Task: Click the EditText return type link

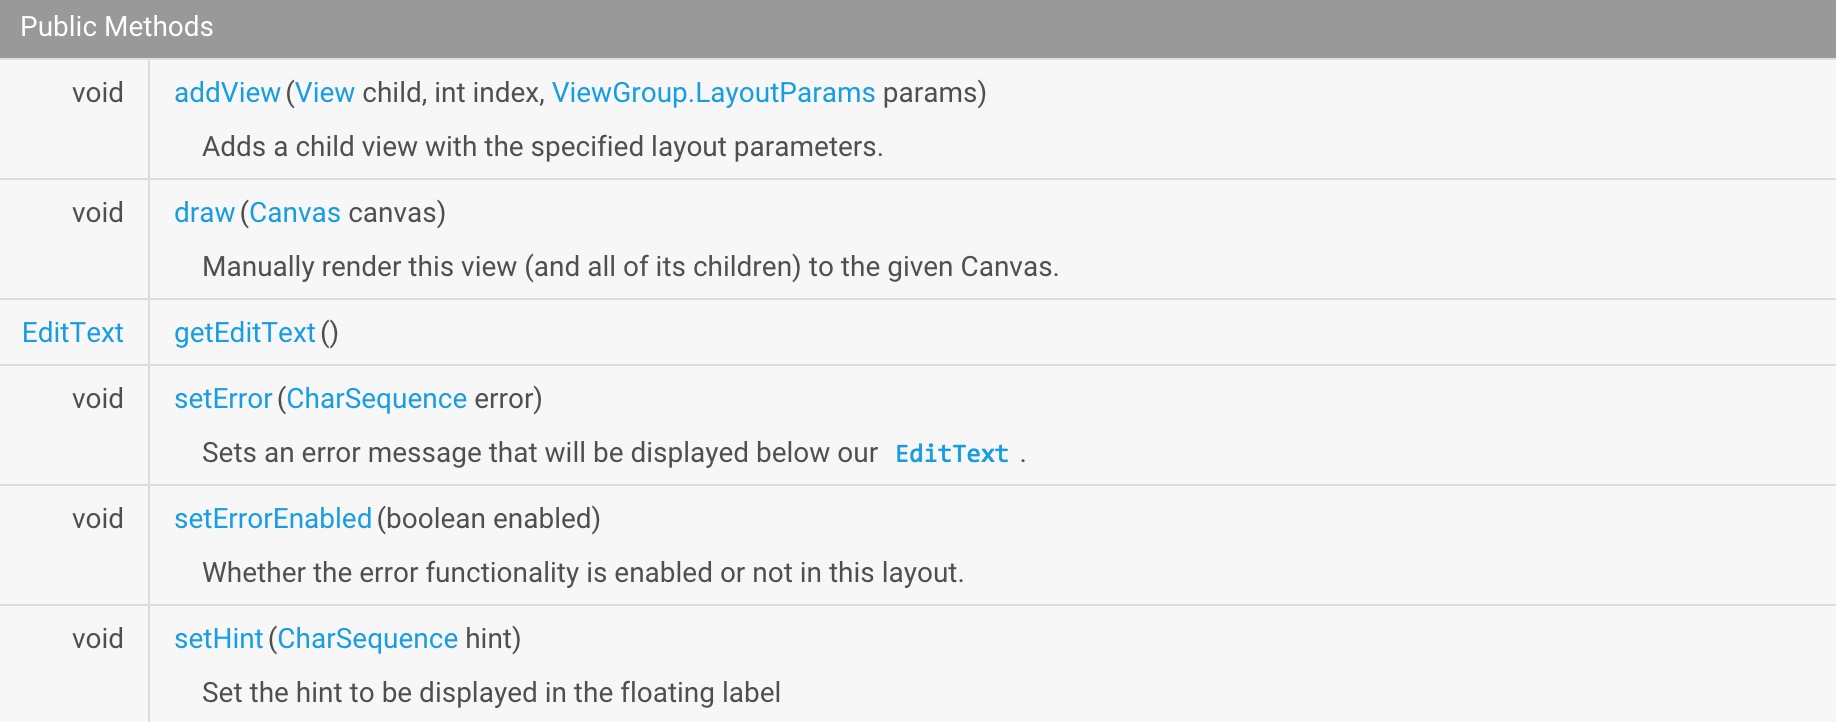Action: point(73,333)
